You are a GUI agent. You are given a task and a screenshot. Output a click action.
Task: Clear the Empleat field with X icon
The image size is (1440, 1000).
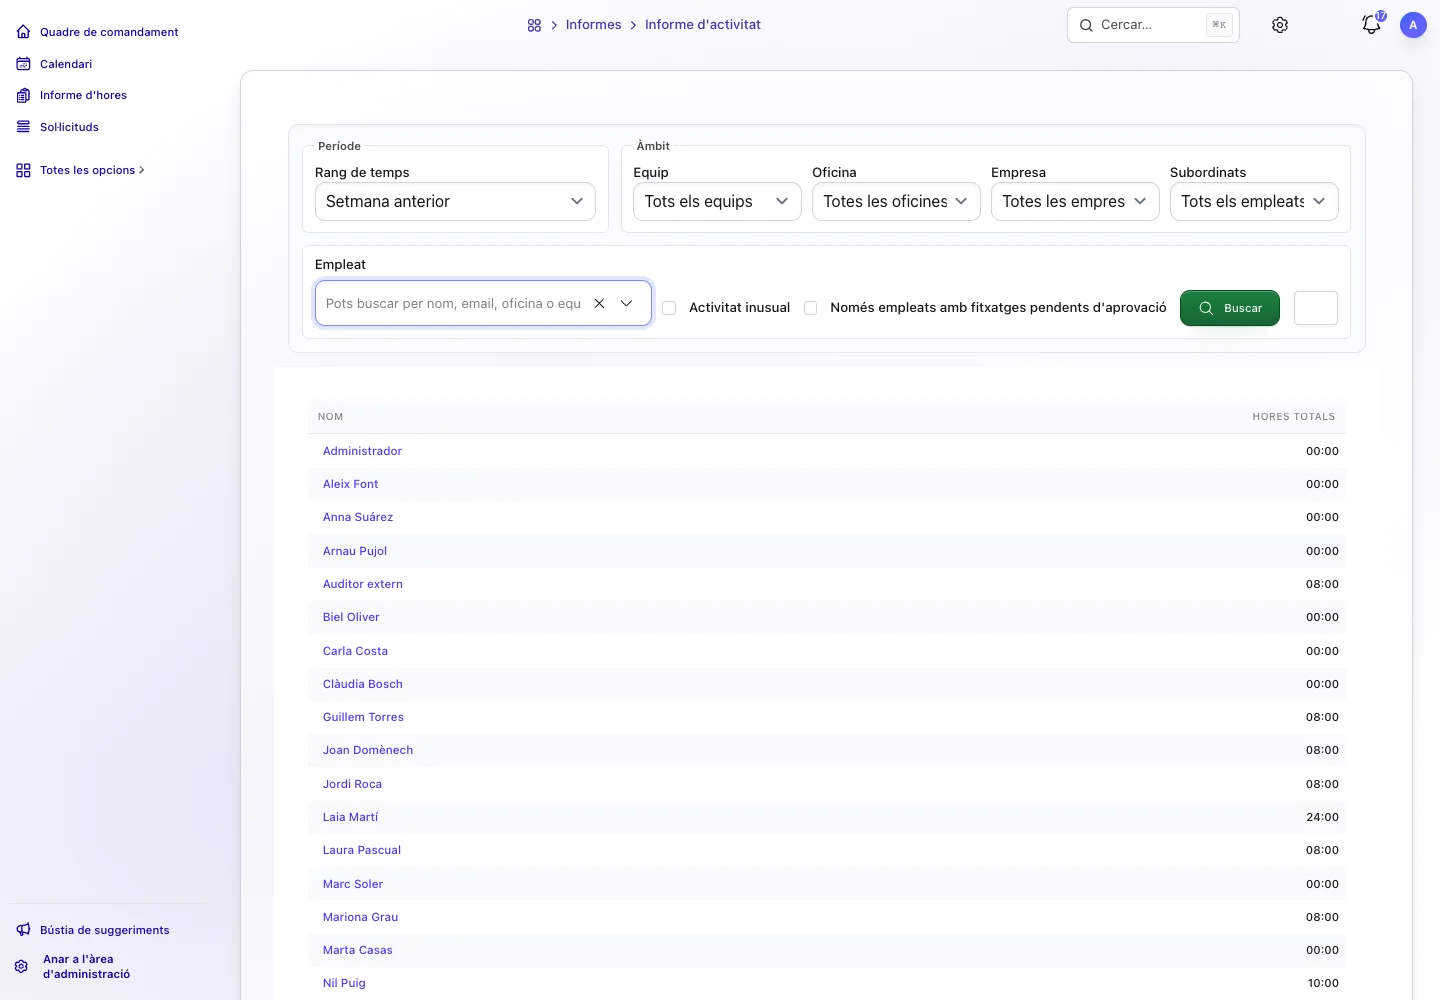click(x=599, y=303)
